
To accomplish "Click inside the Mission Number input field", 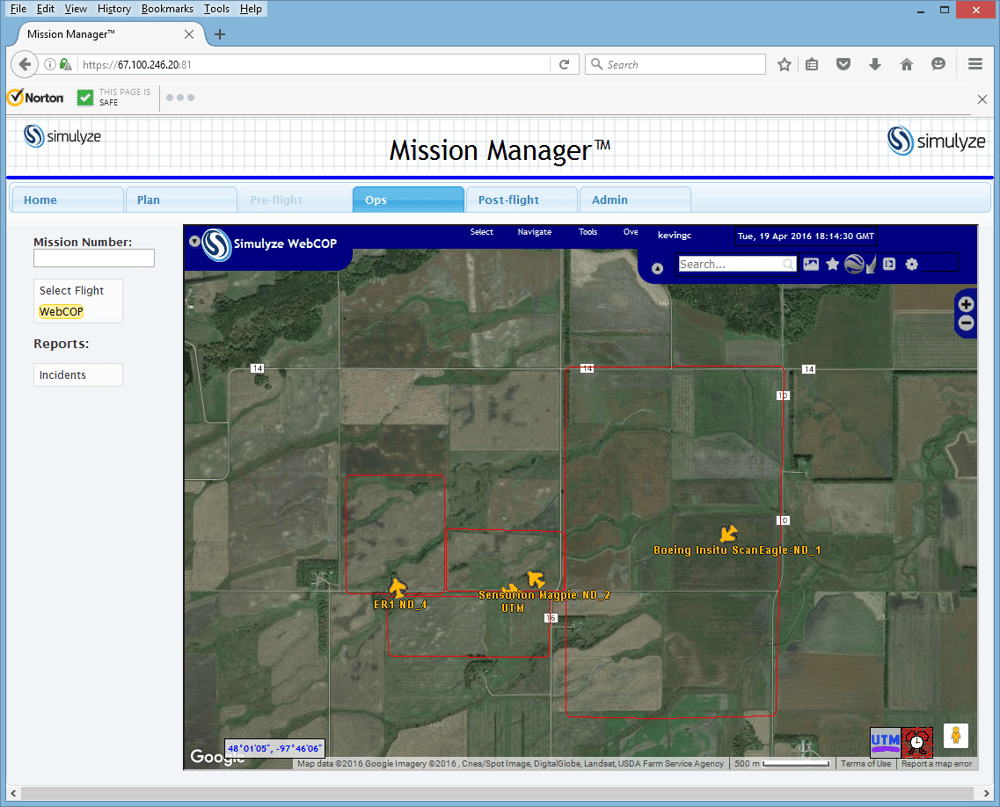I will pyautogui.click(x=93, y=258).
